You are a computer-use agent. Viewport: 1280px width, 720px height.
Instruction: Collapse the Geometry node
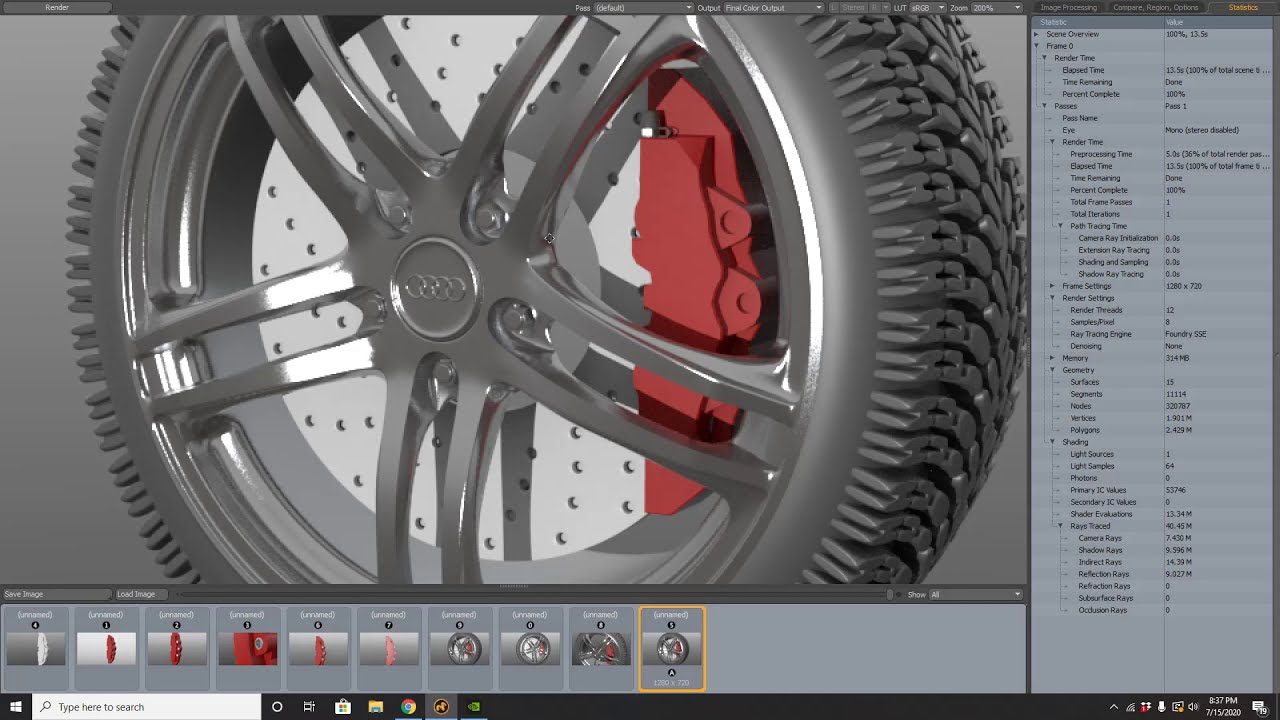pos(1052,370)
